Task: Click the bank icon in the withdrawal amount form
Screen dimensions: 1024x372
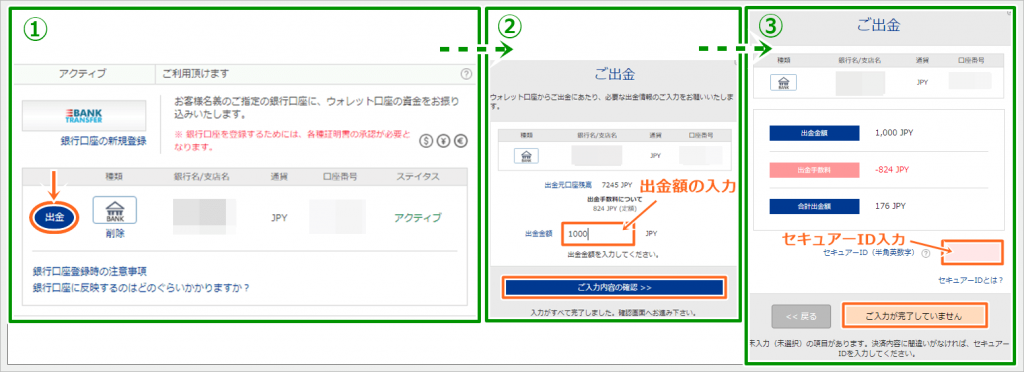Action: (526, 156)
